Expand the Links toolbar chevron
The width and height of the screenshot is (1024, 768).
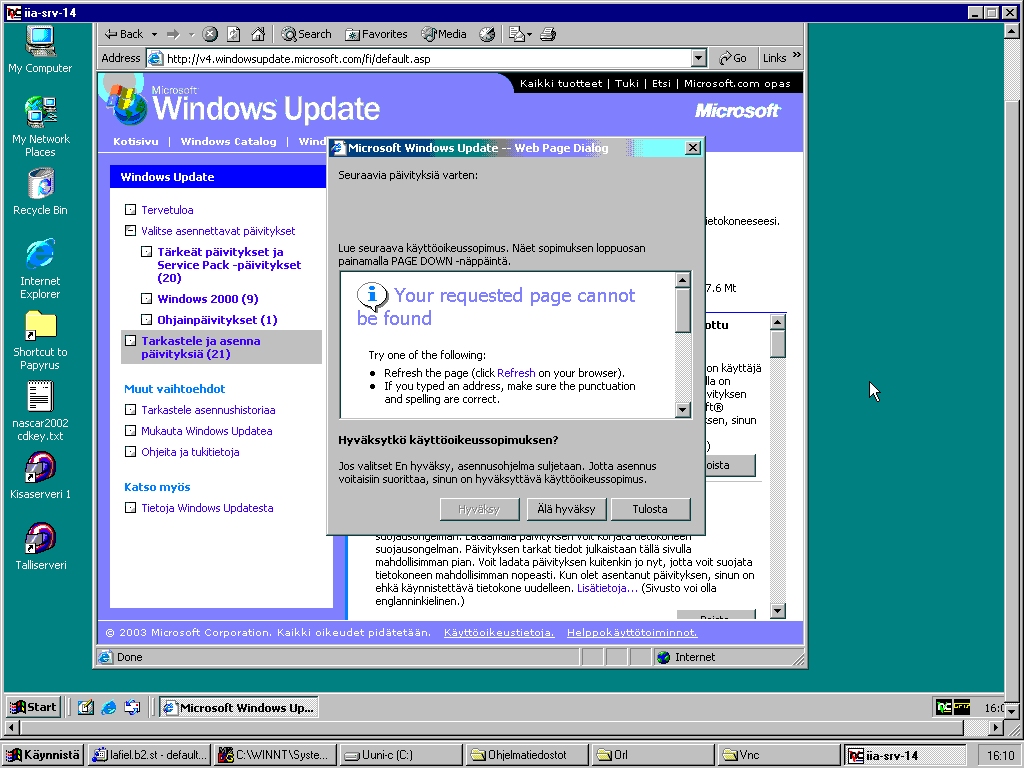click(797, 57)
